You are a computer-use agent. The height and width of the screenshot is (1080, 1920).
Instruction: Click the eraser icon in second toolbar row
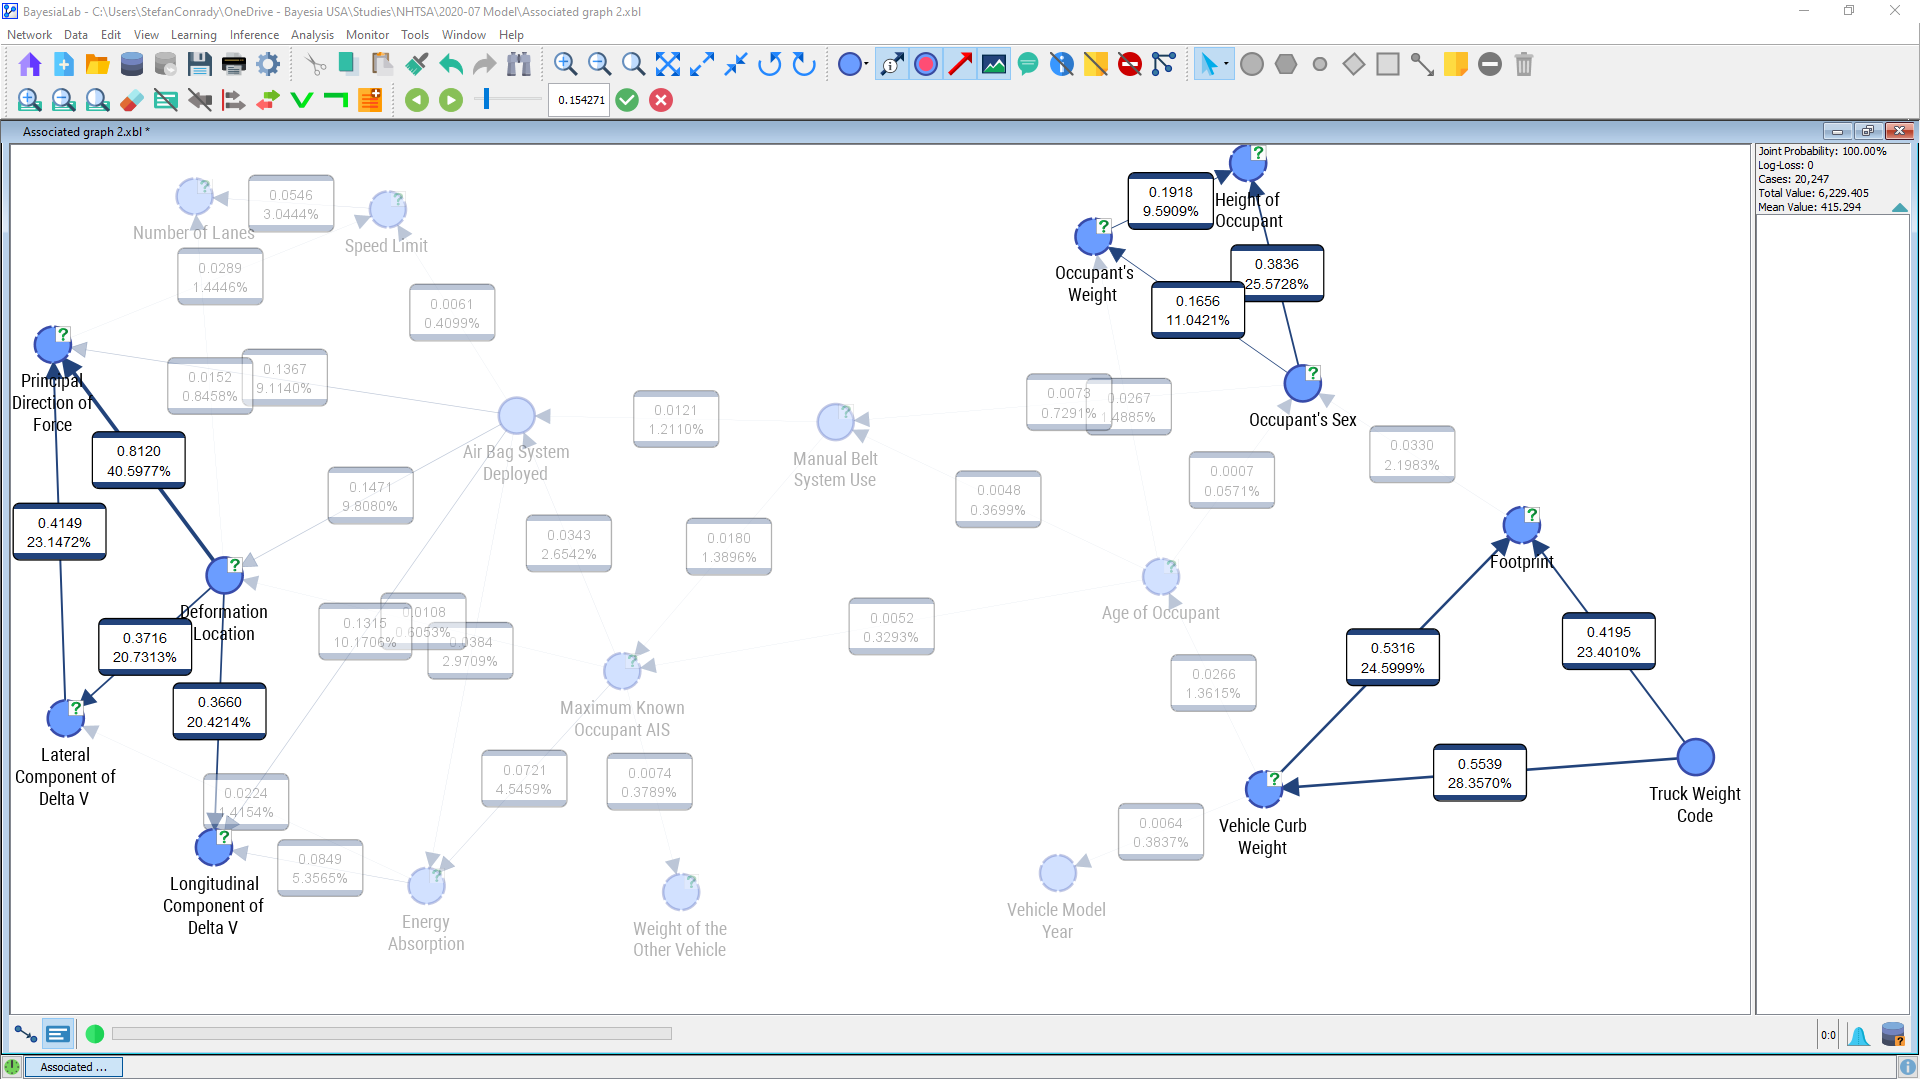(x=131, y=100)
